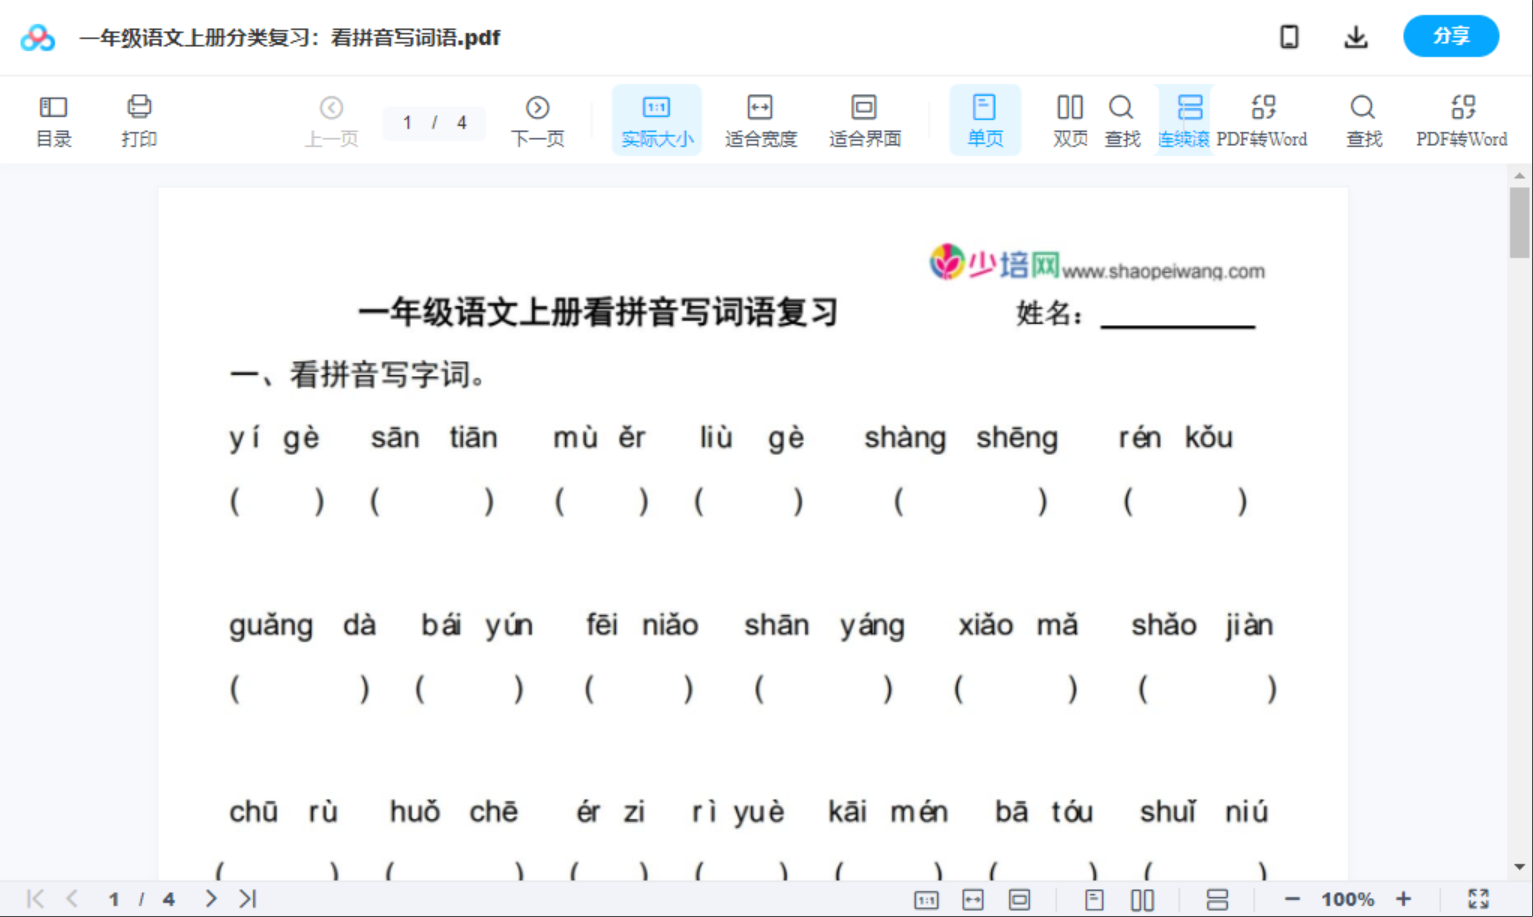This screenshot has height=917, width=1533.
Task: Click the Baidu Netdisk logo
Action: click(37, 36)
